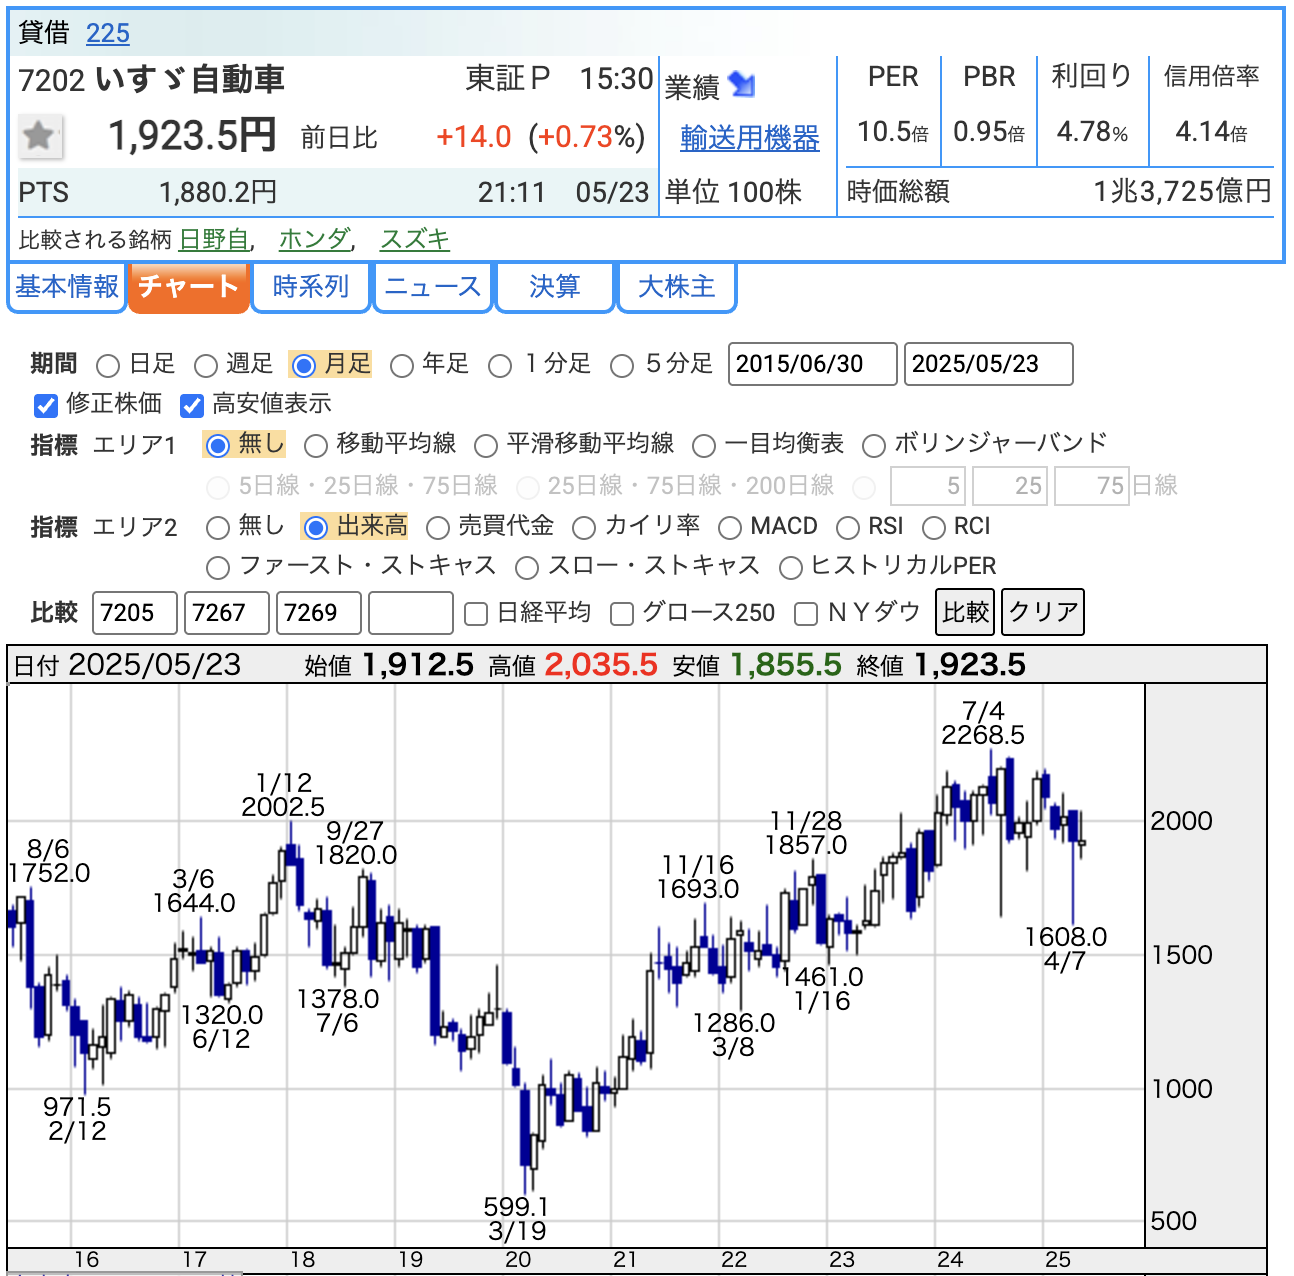Image resolution: width=1294 pixels, height=1276 pixels.
Task: Select ファースト・ストキャス indicator
Action: [217, 568]
